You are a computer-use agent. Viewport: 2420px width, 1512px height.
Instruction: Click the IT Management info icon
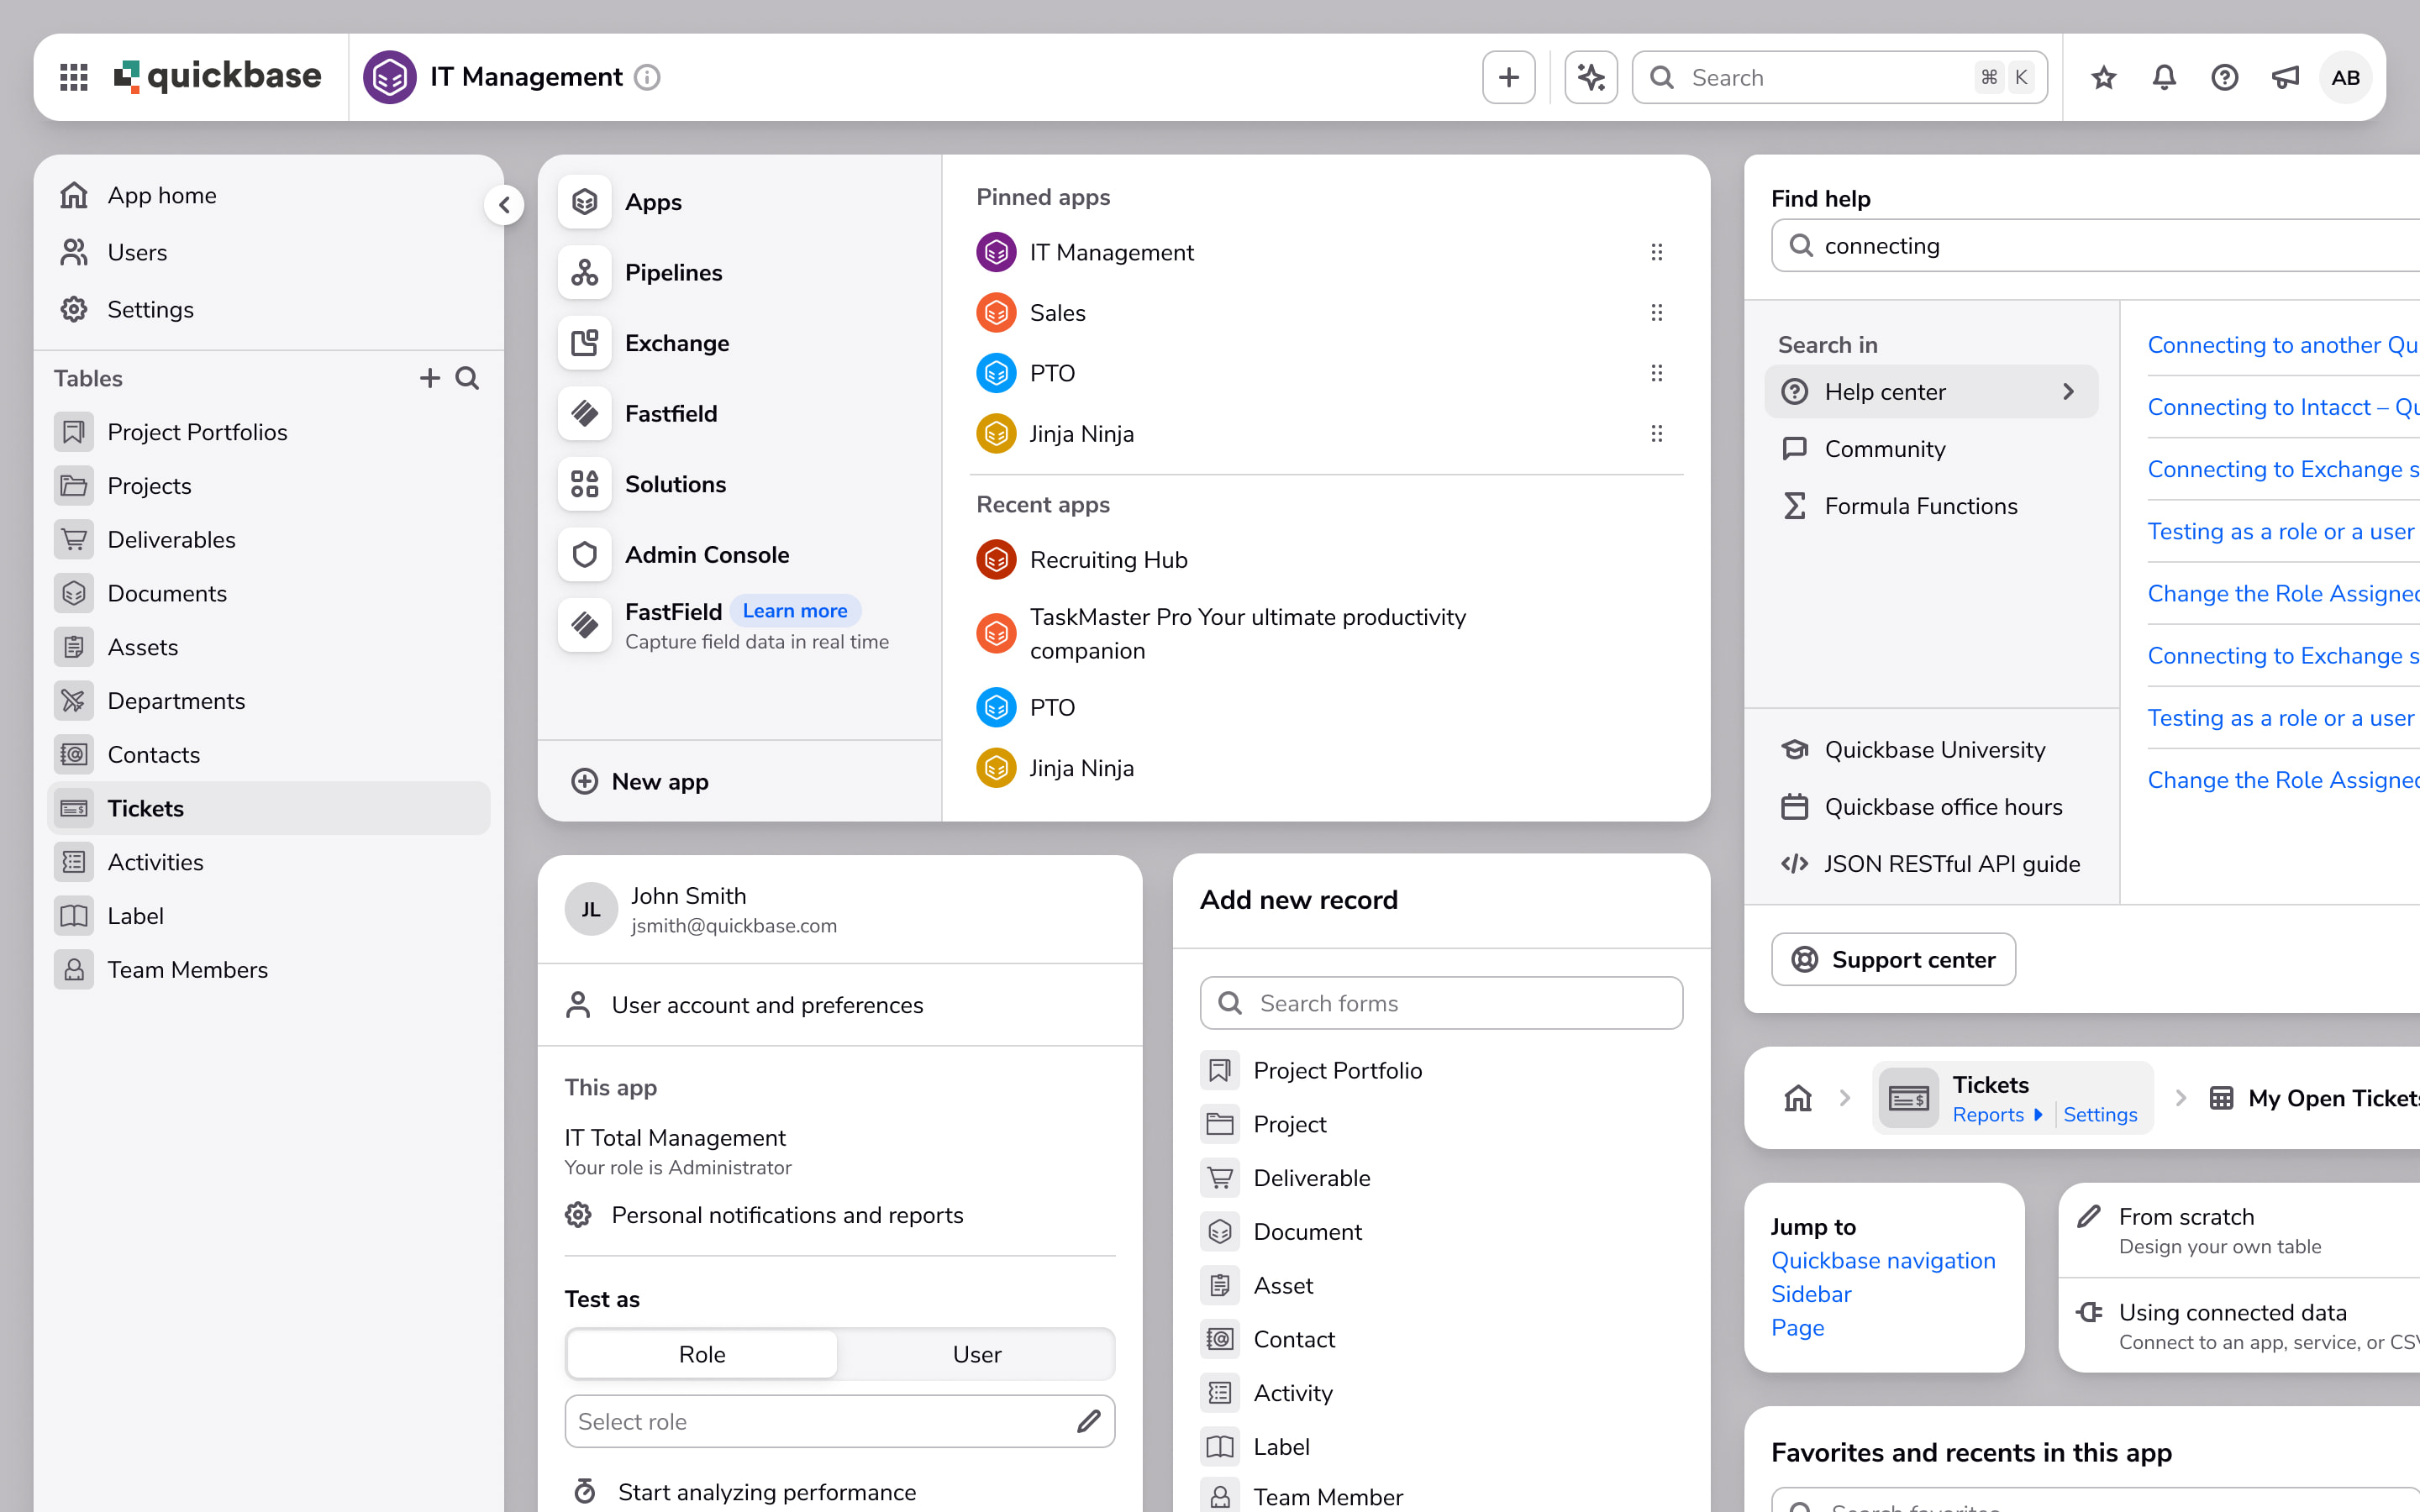coord(647,77)
